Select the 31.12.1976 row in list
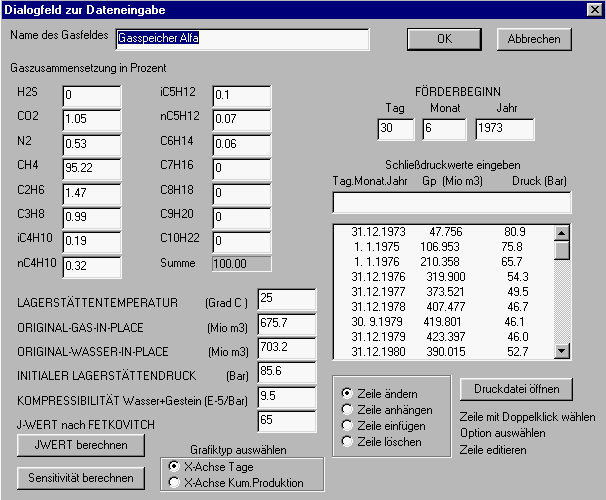 [444, 277]
